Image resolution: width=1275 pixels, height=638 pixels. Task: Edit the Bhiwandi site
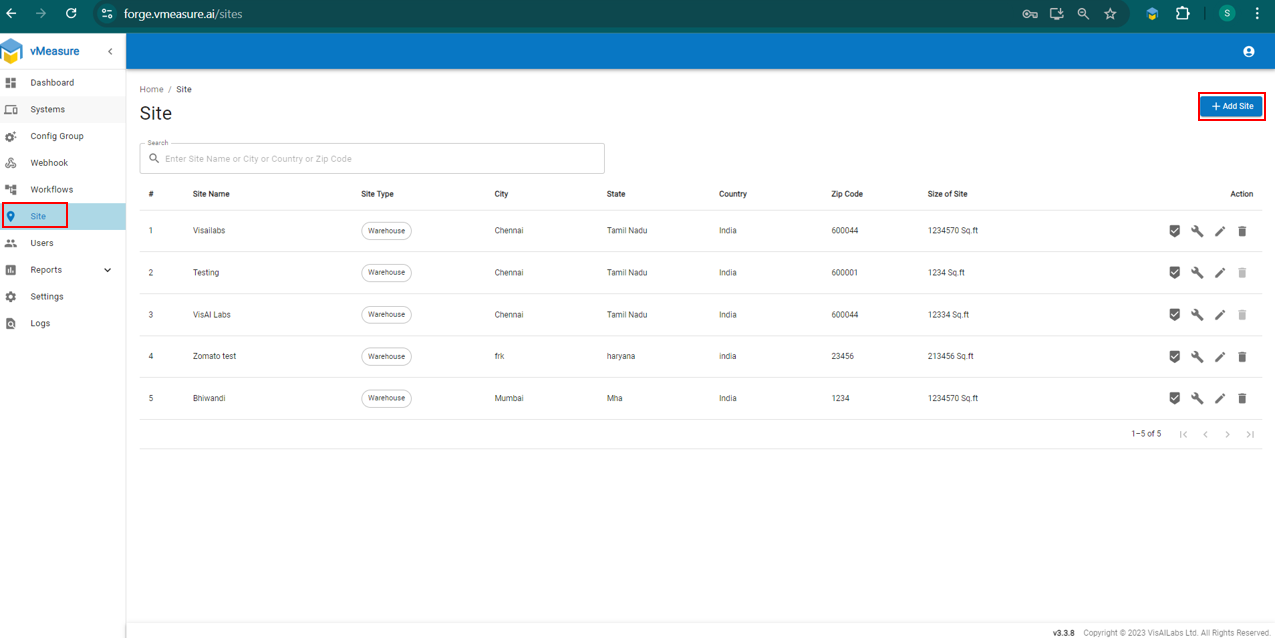tap(1220, 398)
